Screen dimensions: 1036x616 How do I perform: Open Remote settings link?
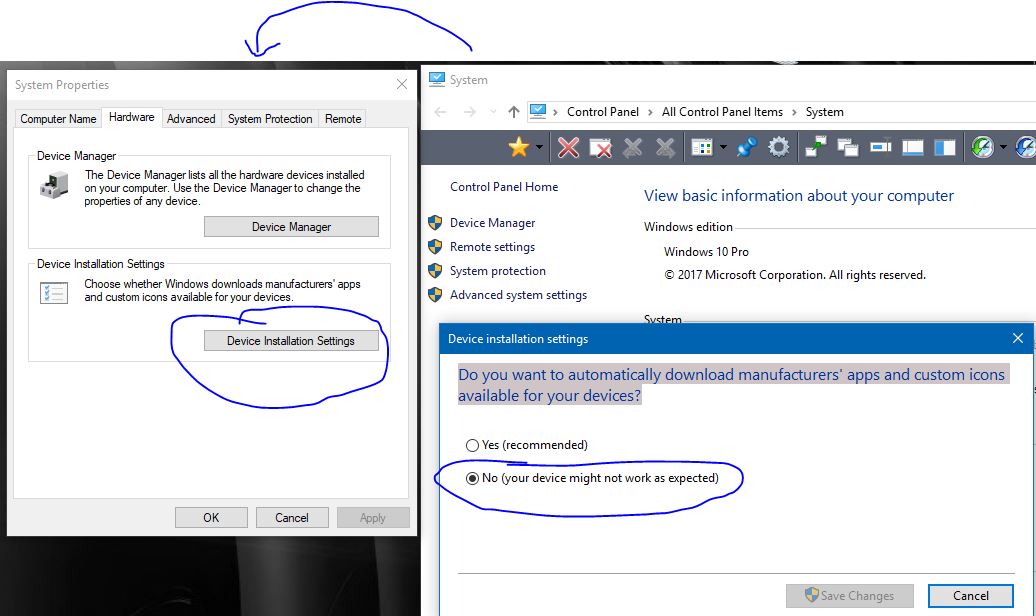(492, 247)
